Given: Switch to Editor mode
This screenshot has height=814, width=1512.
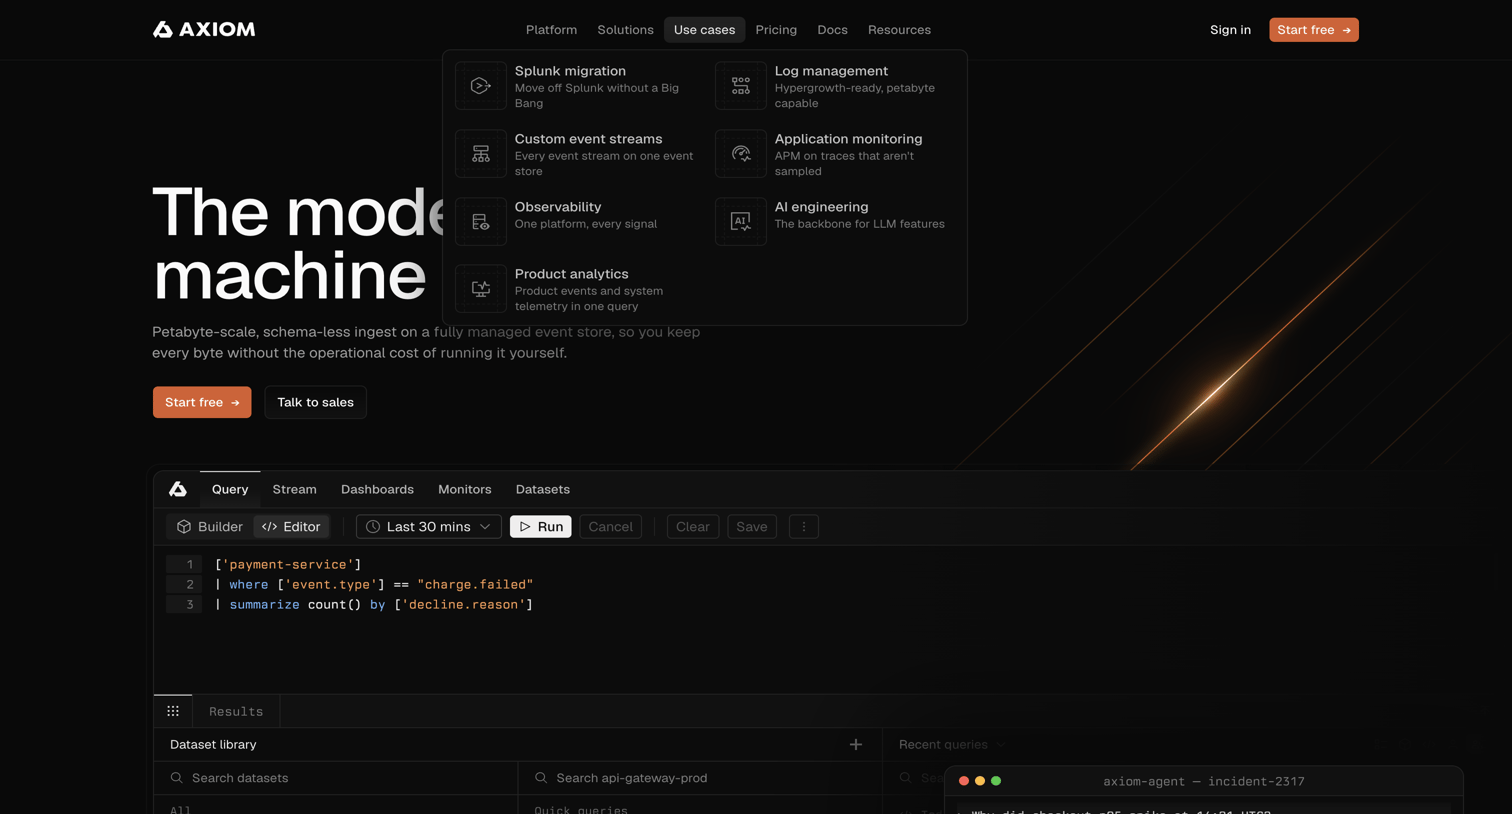Looking at the screenshot, I should [292, 527].
